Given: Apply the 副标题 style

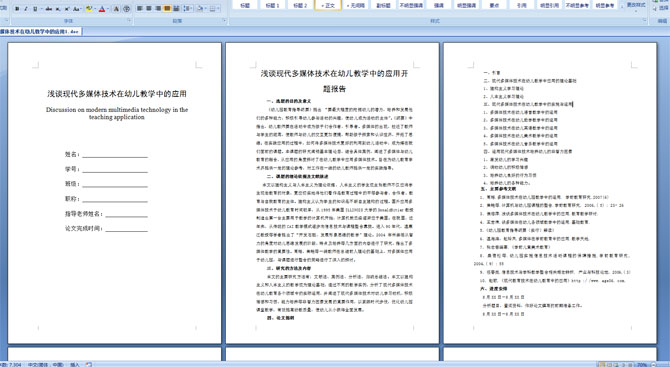Looking at the screenshot, I should point(383,5).
